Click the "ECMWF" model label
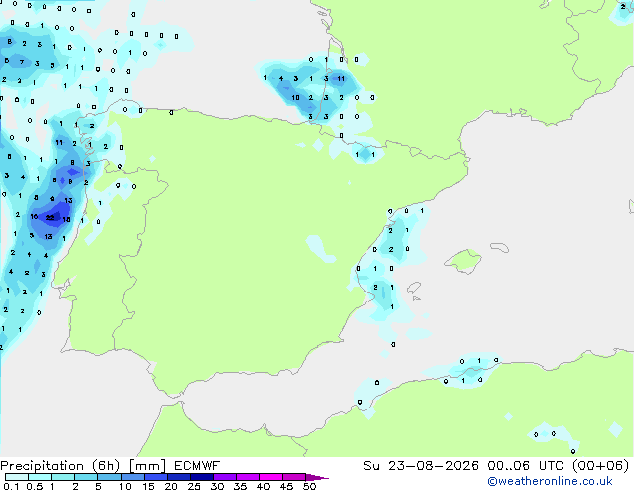This screenshot has height=490, width=634. pos(197,466)
